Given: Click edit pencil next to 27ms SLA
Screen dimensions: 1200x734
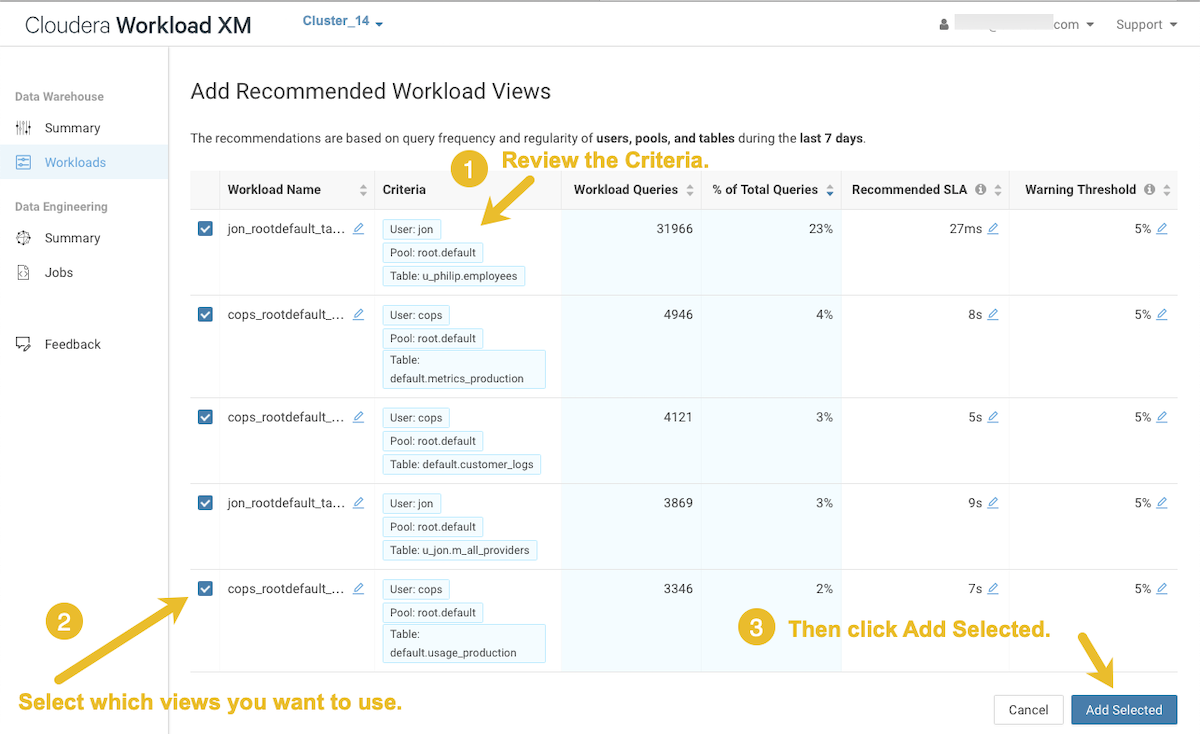Looking at the screenshot, I should click(x=993, y=229).
